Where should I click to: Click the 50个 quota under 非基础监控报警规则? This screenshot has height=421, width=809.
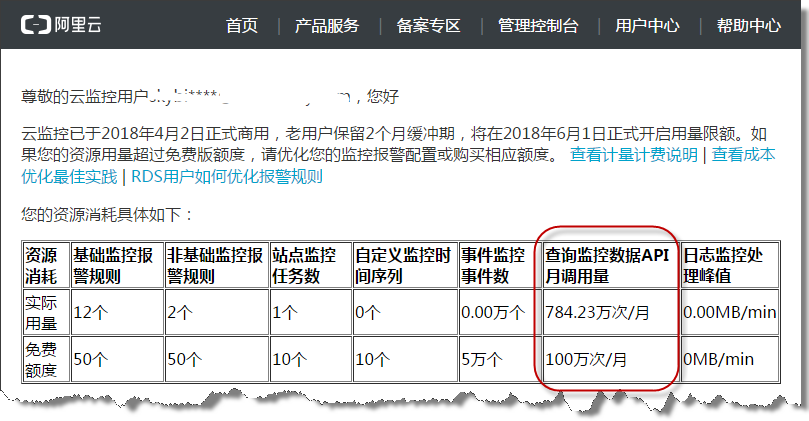coord(217,359)
